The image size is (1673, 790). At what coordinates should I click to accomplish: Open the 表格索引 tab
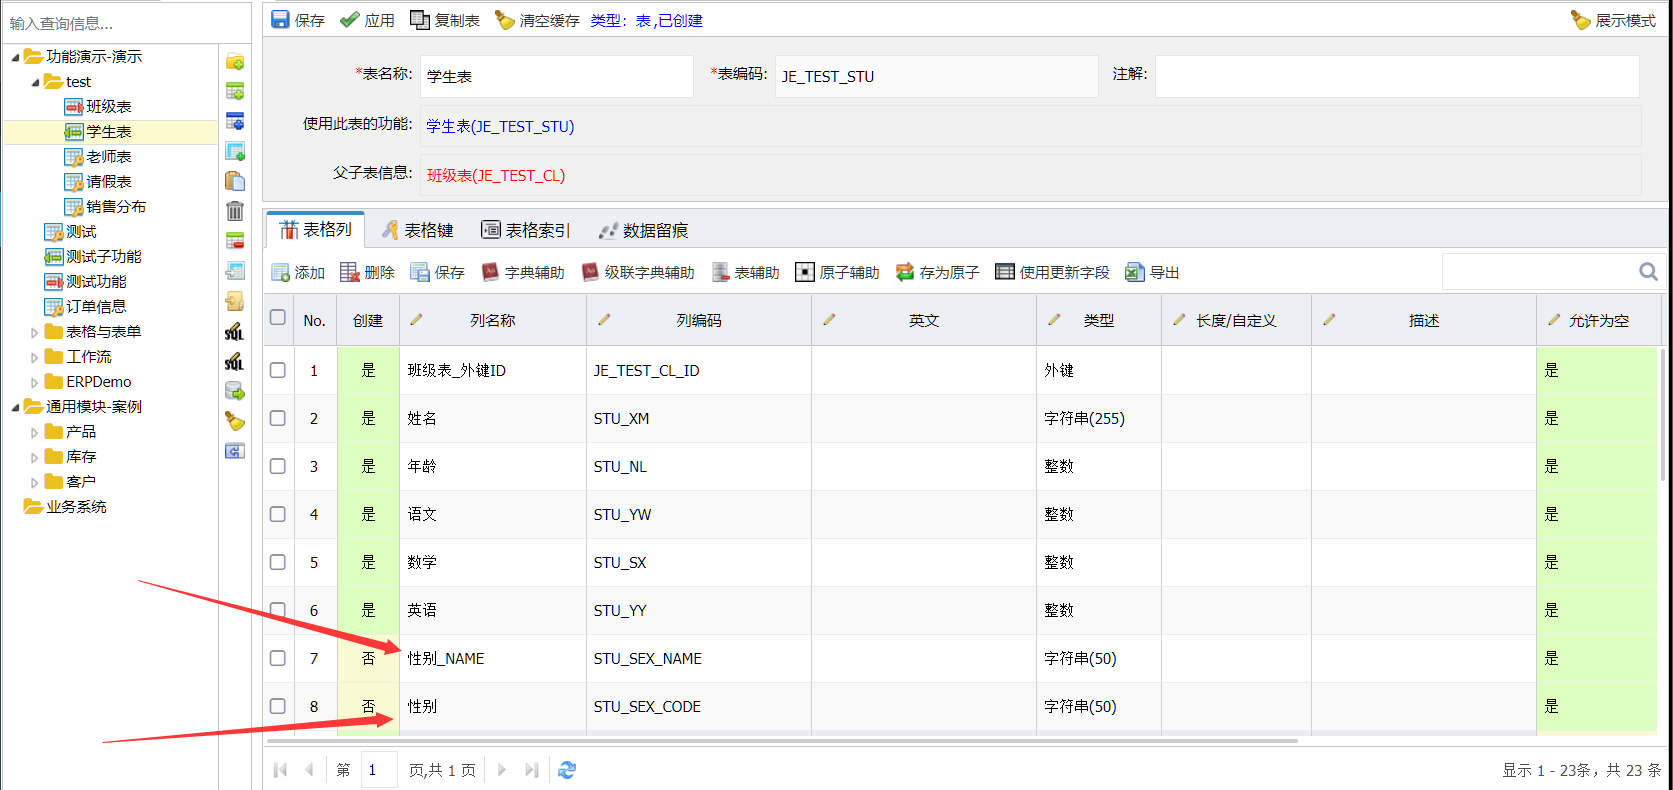[525, 230]
